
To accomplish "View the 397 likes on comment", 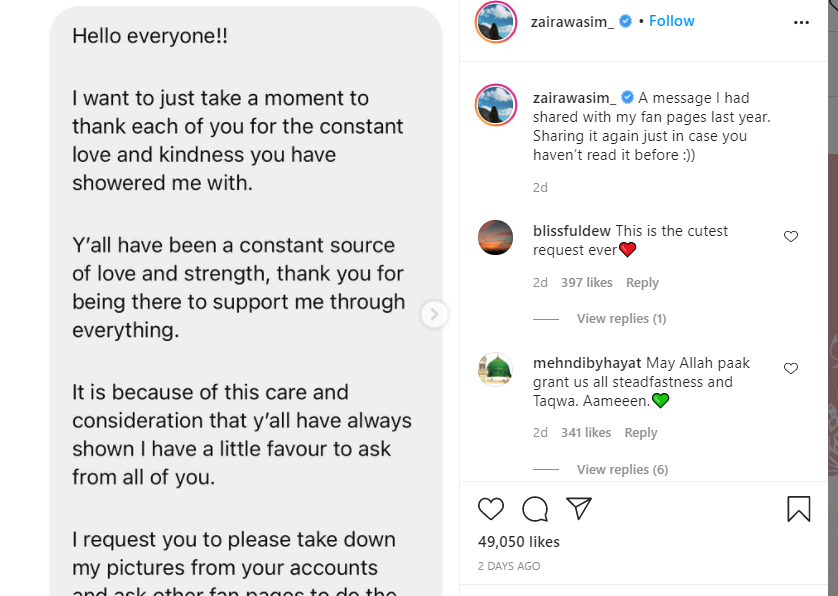I will pos(587,283).
